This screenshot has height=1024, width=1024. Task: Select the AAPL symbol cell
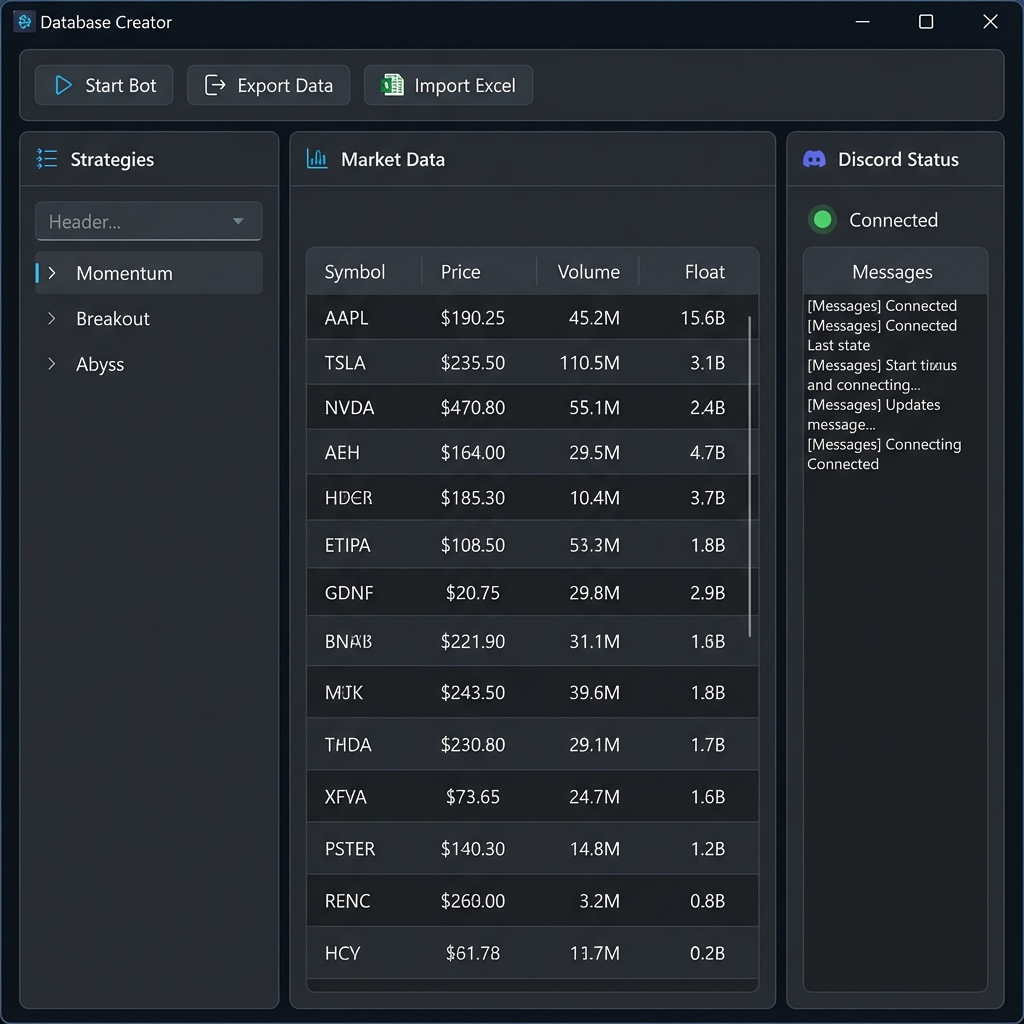pos(346,318)
